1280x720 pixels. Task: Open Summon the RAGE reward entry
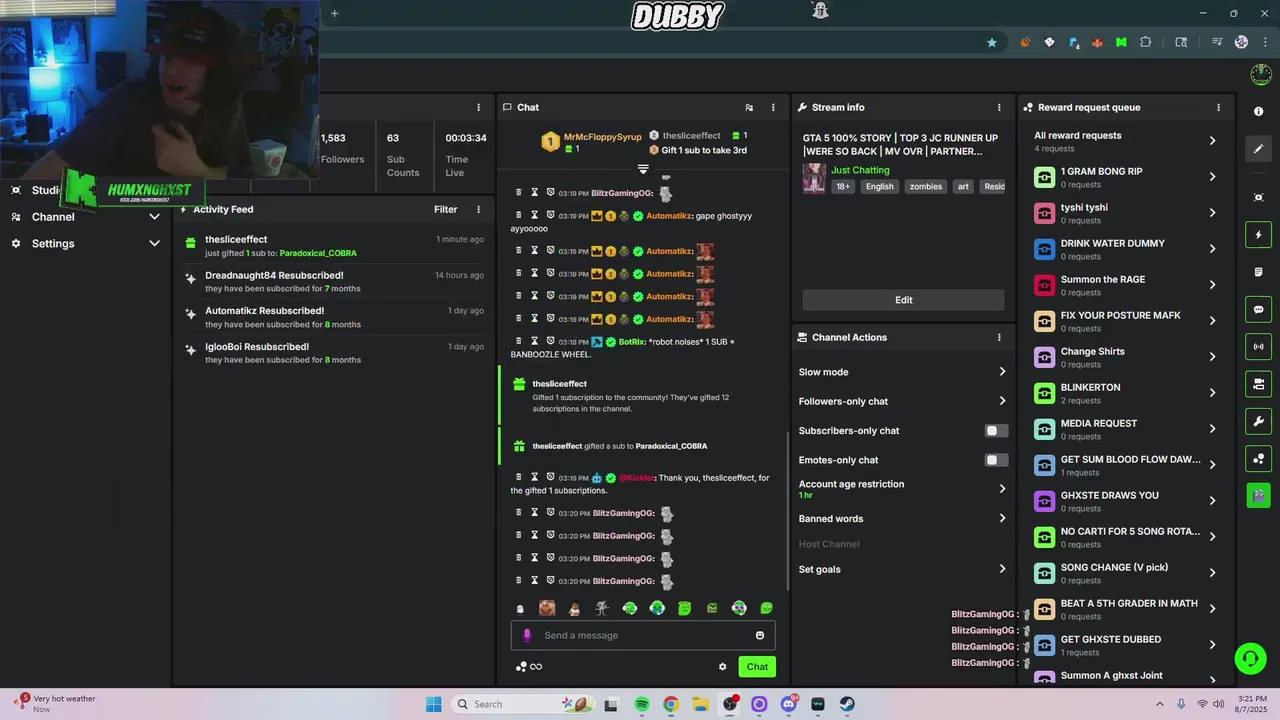pos(1126,285)
